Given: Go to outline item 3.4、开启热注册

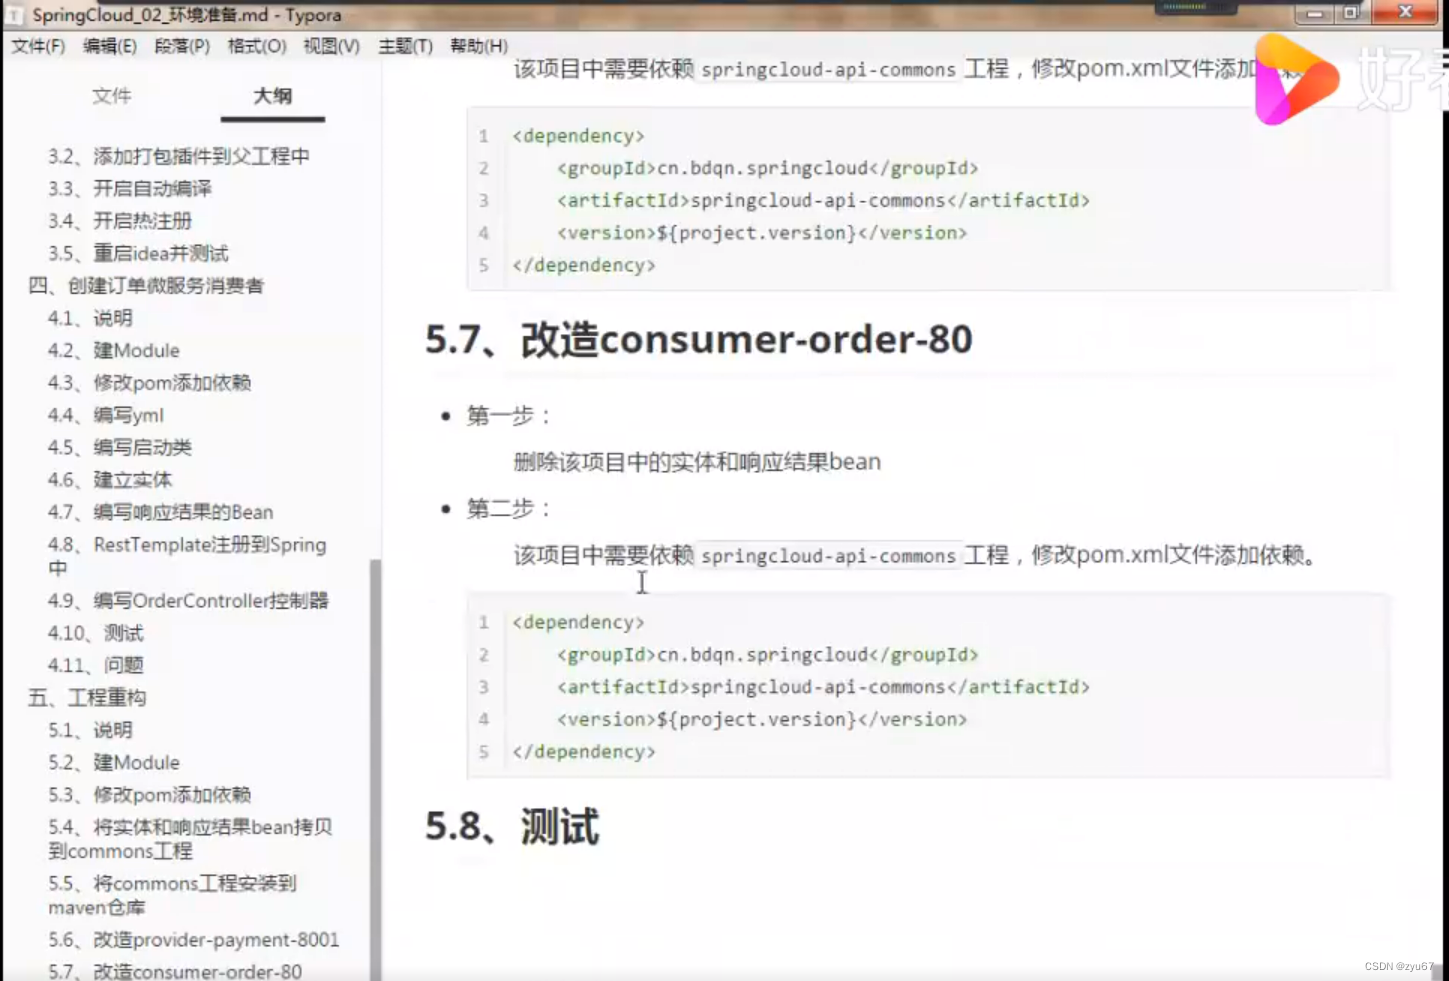Looking at the screenshot, I should click(x=120, y=221).
